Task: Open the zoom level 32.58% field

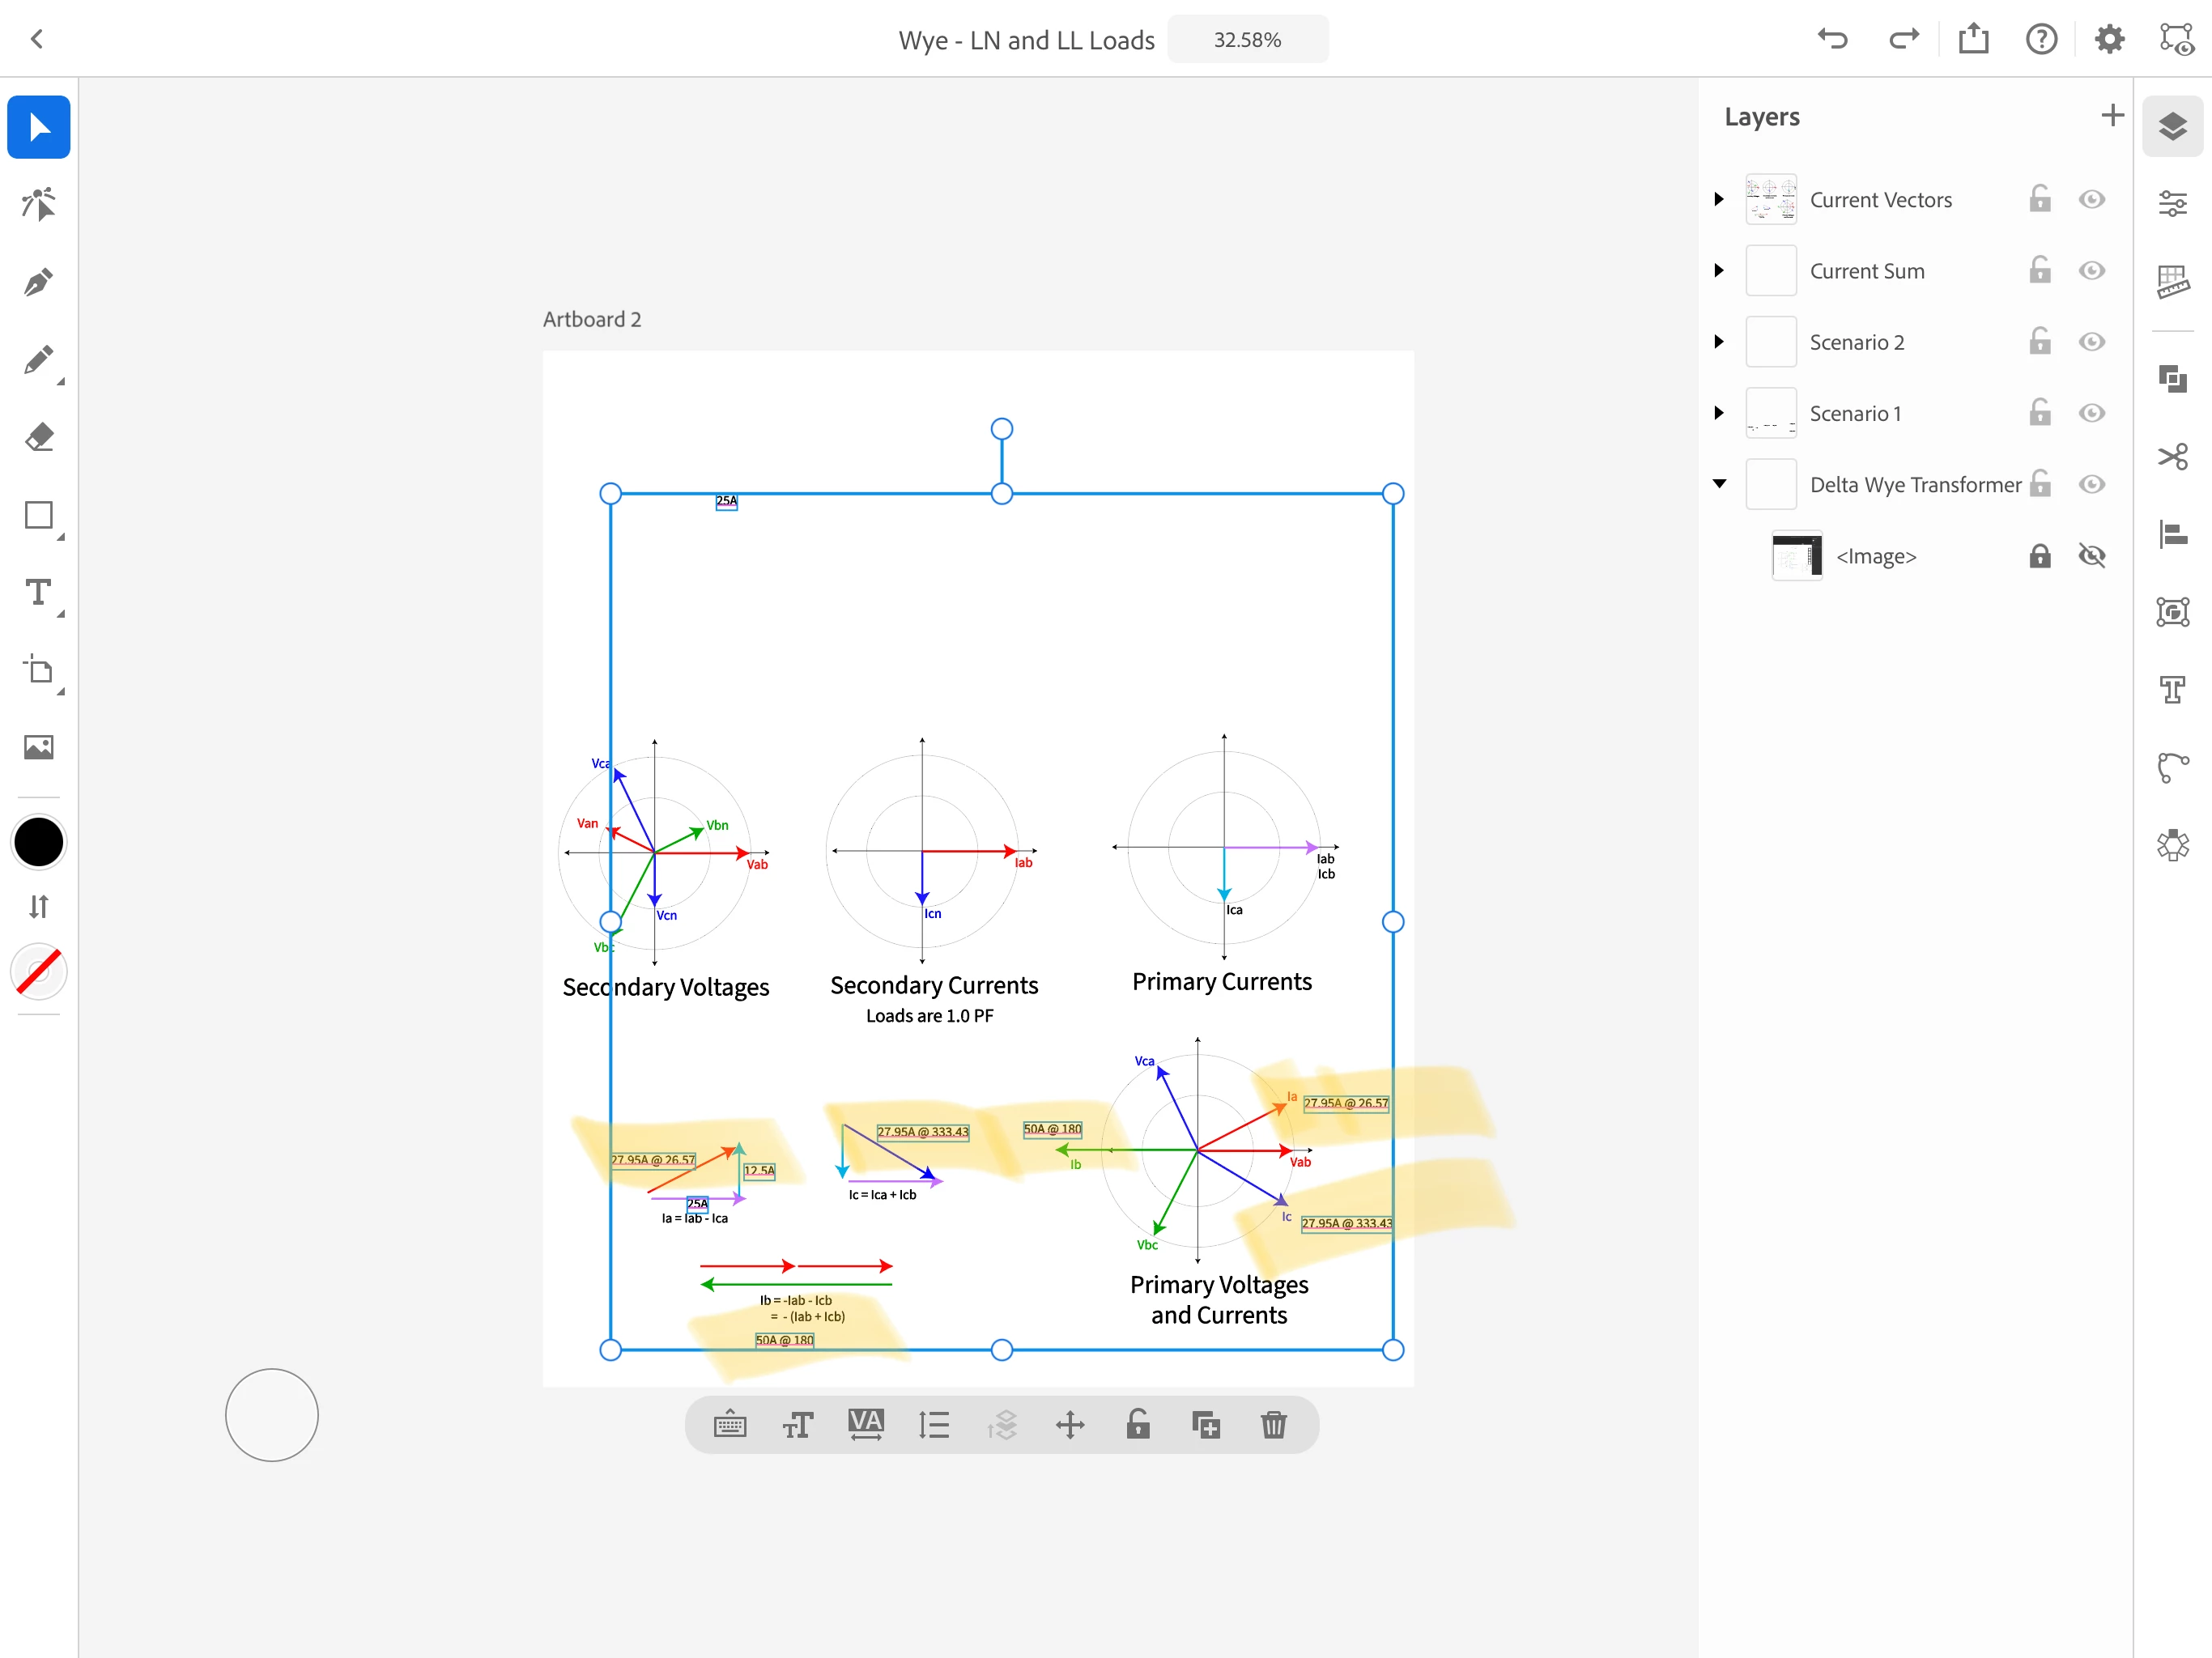Action: [1247, 40]
